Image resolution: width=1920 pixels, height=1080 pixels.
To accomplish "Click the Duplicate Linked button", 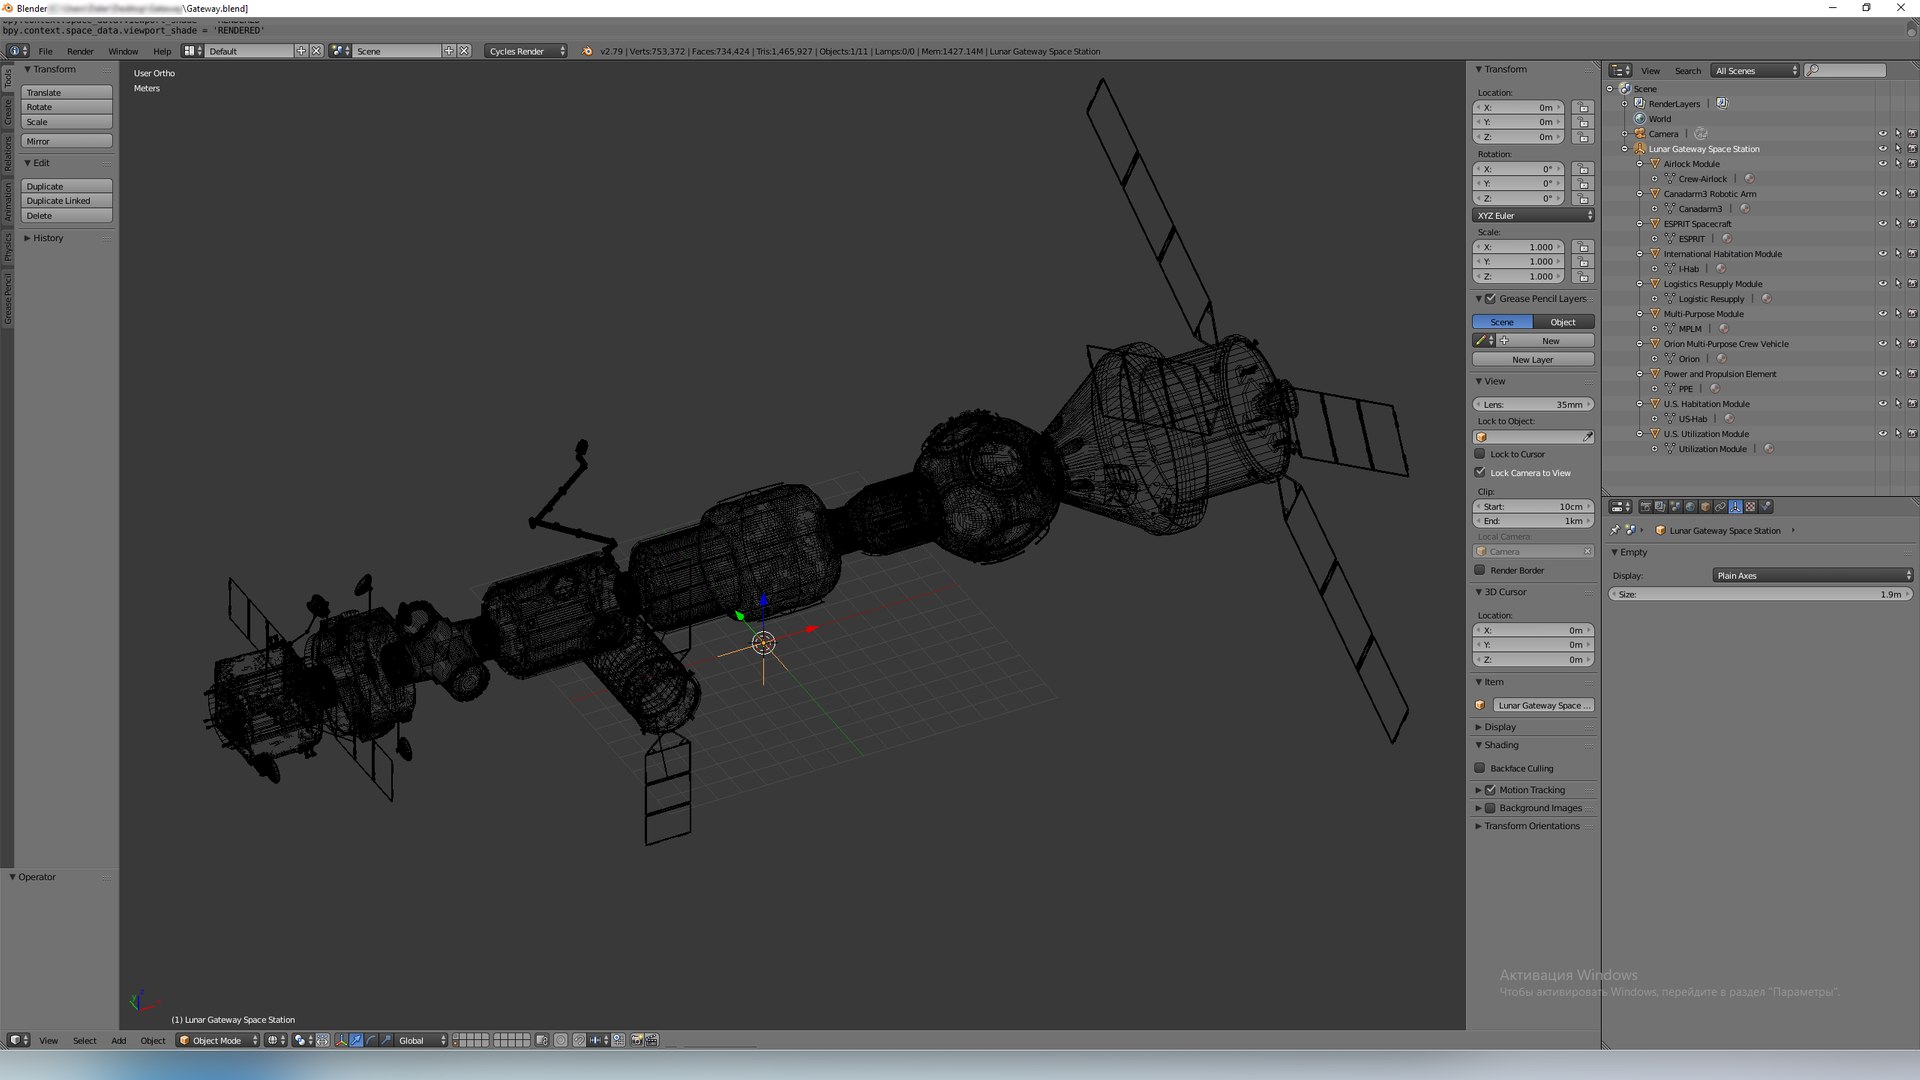I will [67, 201].
